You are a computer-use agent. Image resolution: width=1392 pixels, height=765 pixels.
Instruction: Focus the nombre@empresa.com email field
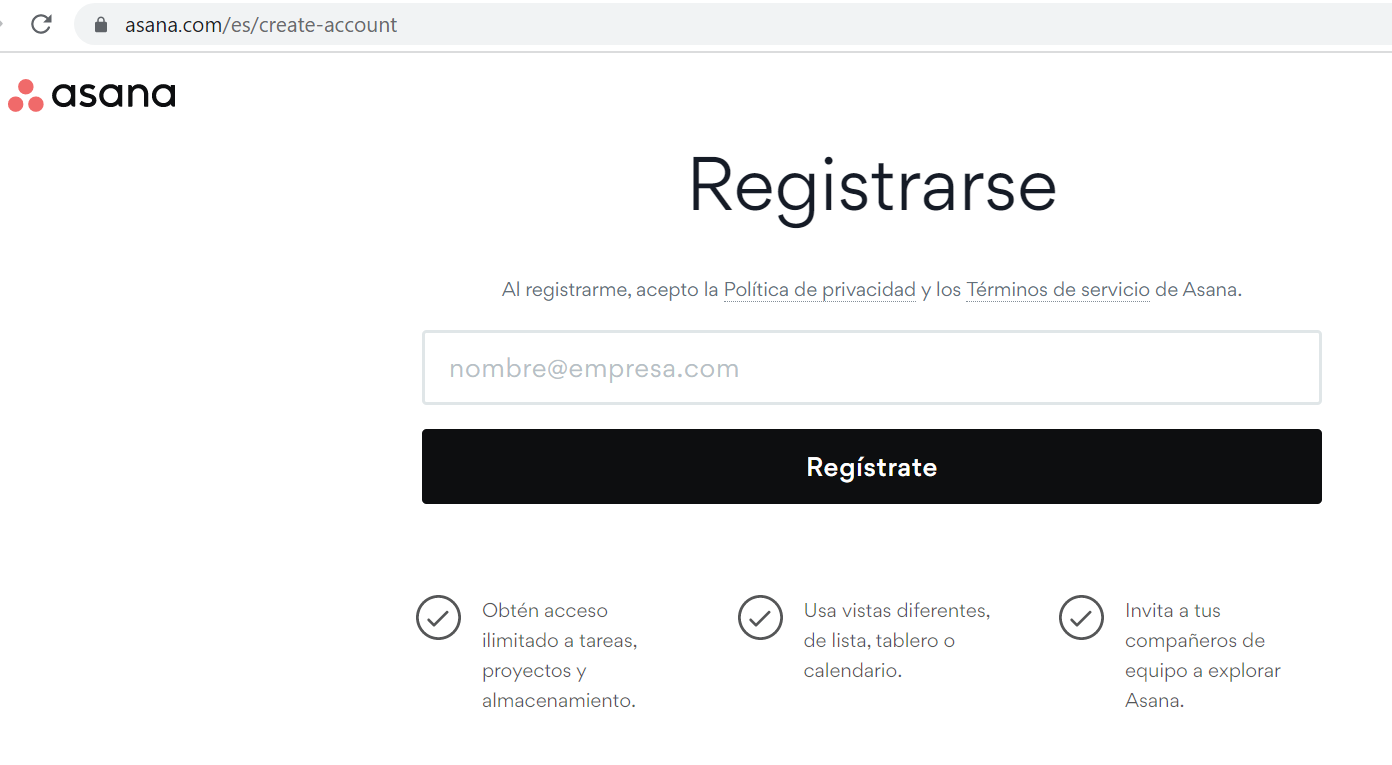[871, 368]
